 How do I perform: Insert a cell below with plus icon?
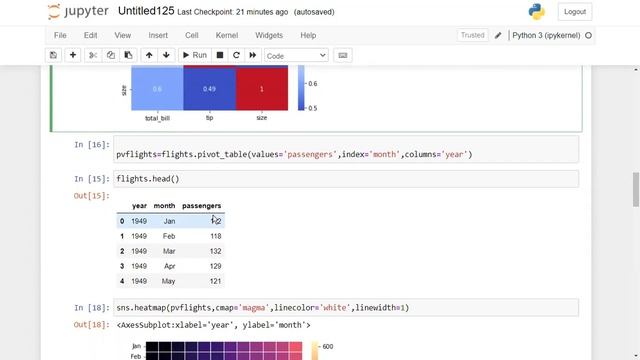tap(73, 55)
